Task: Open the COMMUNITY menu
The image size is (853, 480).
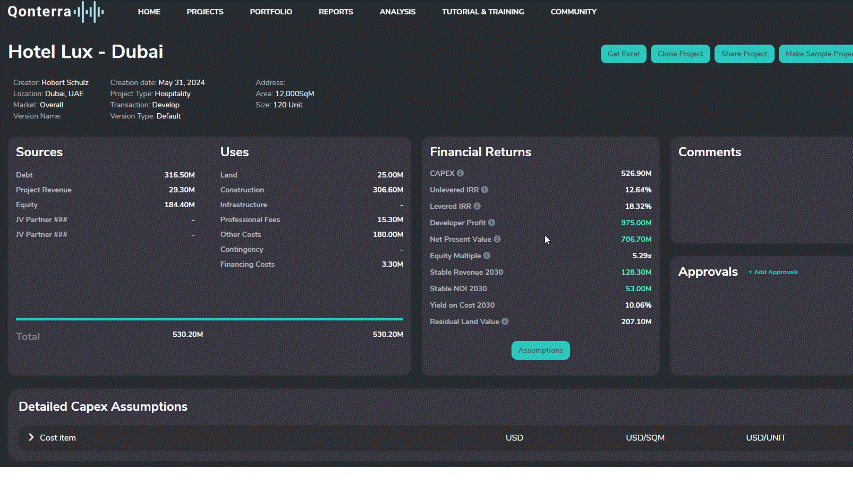Action: [573, 11]
